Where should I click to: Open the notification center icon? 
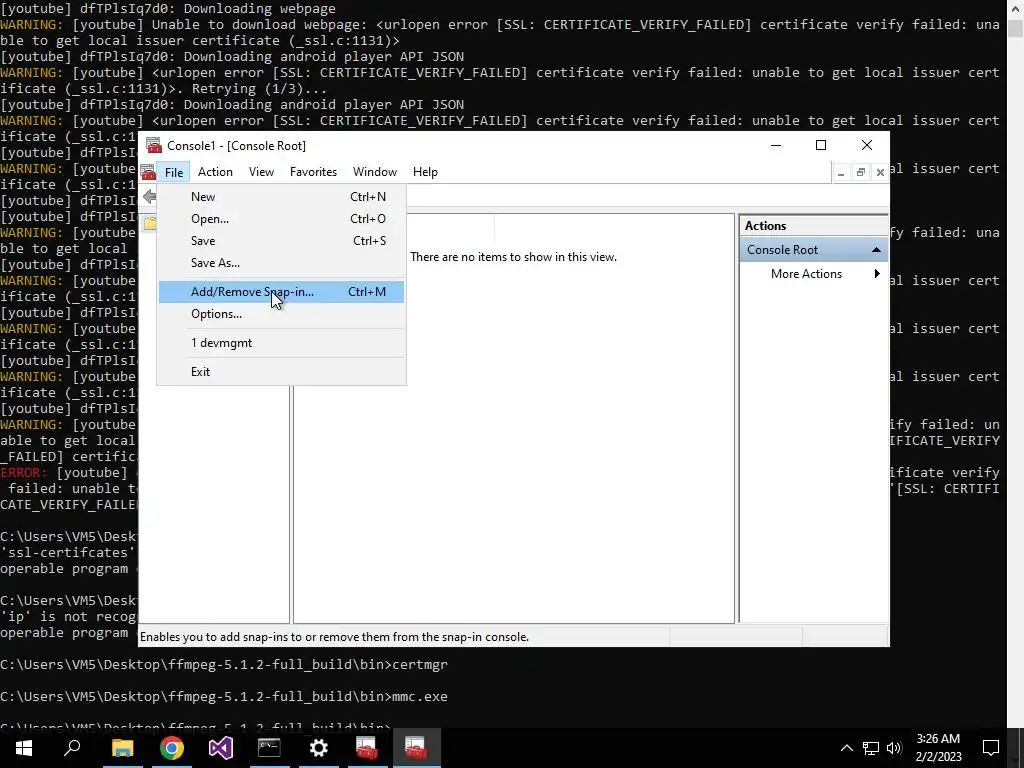tap(991, 748)
